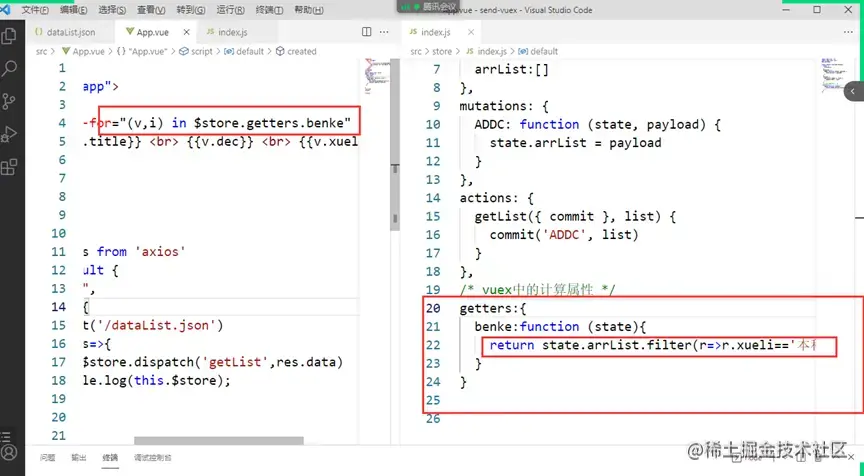Click line number 20 in index.js editor
Viewport: 864px width, 476px height.
point(433,309)
